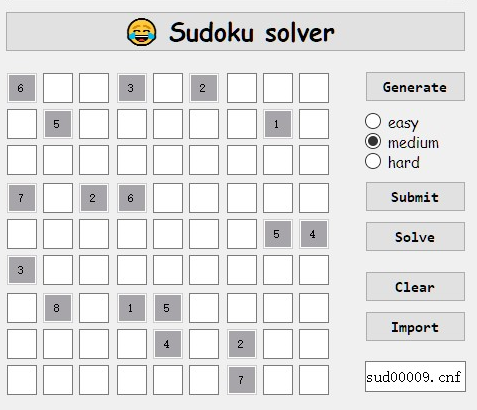Click the given cell with 8 in row seven

(58, 308)
